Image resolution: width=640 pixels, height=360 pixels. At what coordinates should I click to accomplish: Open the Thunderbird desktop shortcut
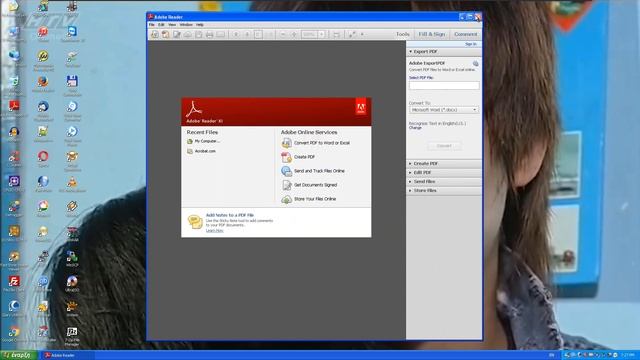(43, 107)
